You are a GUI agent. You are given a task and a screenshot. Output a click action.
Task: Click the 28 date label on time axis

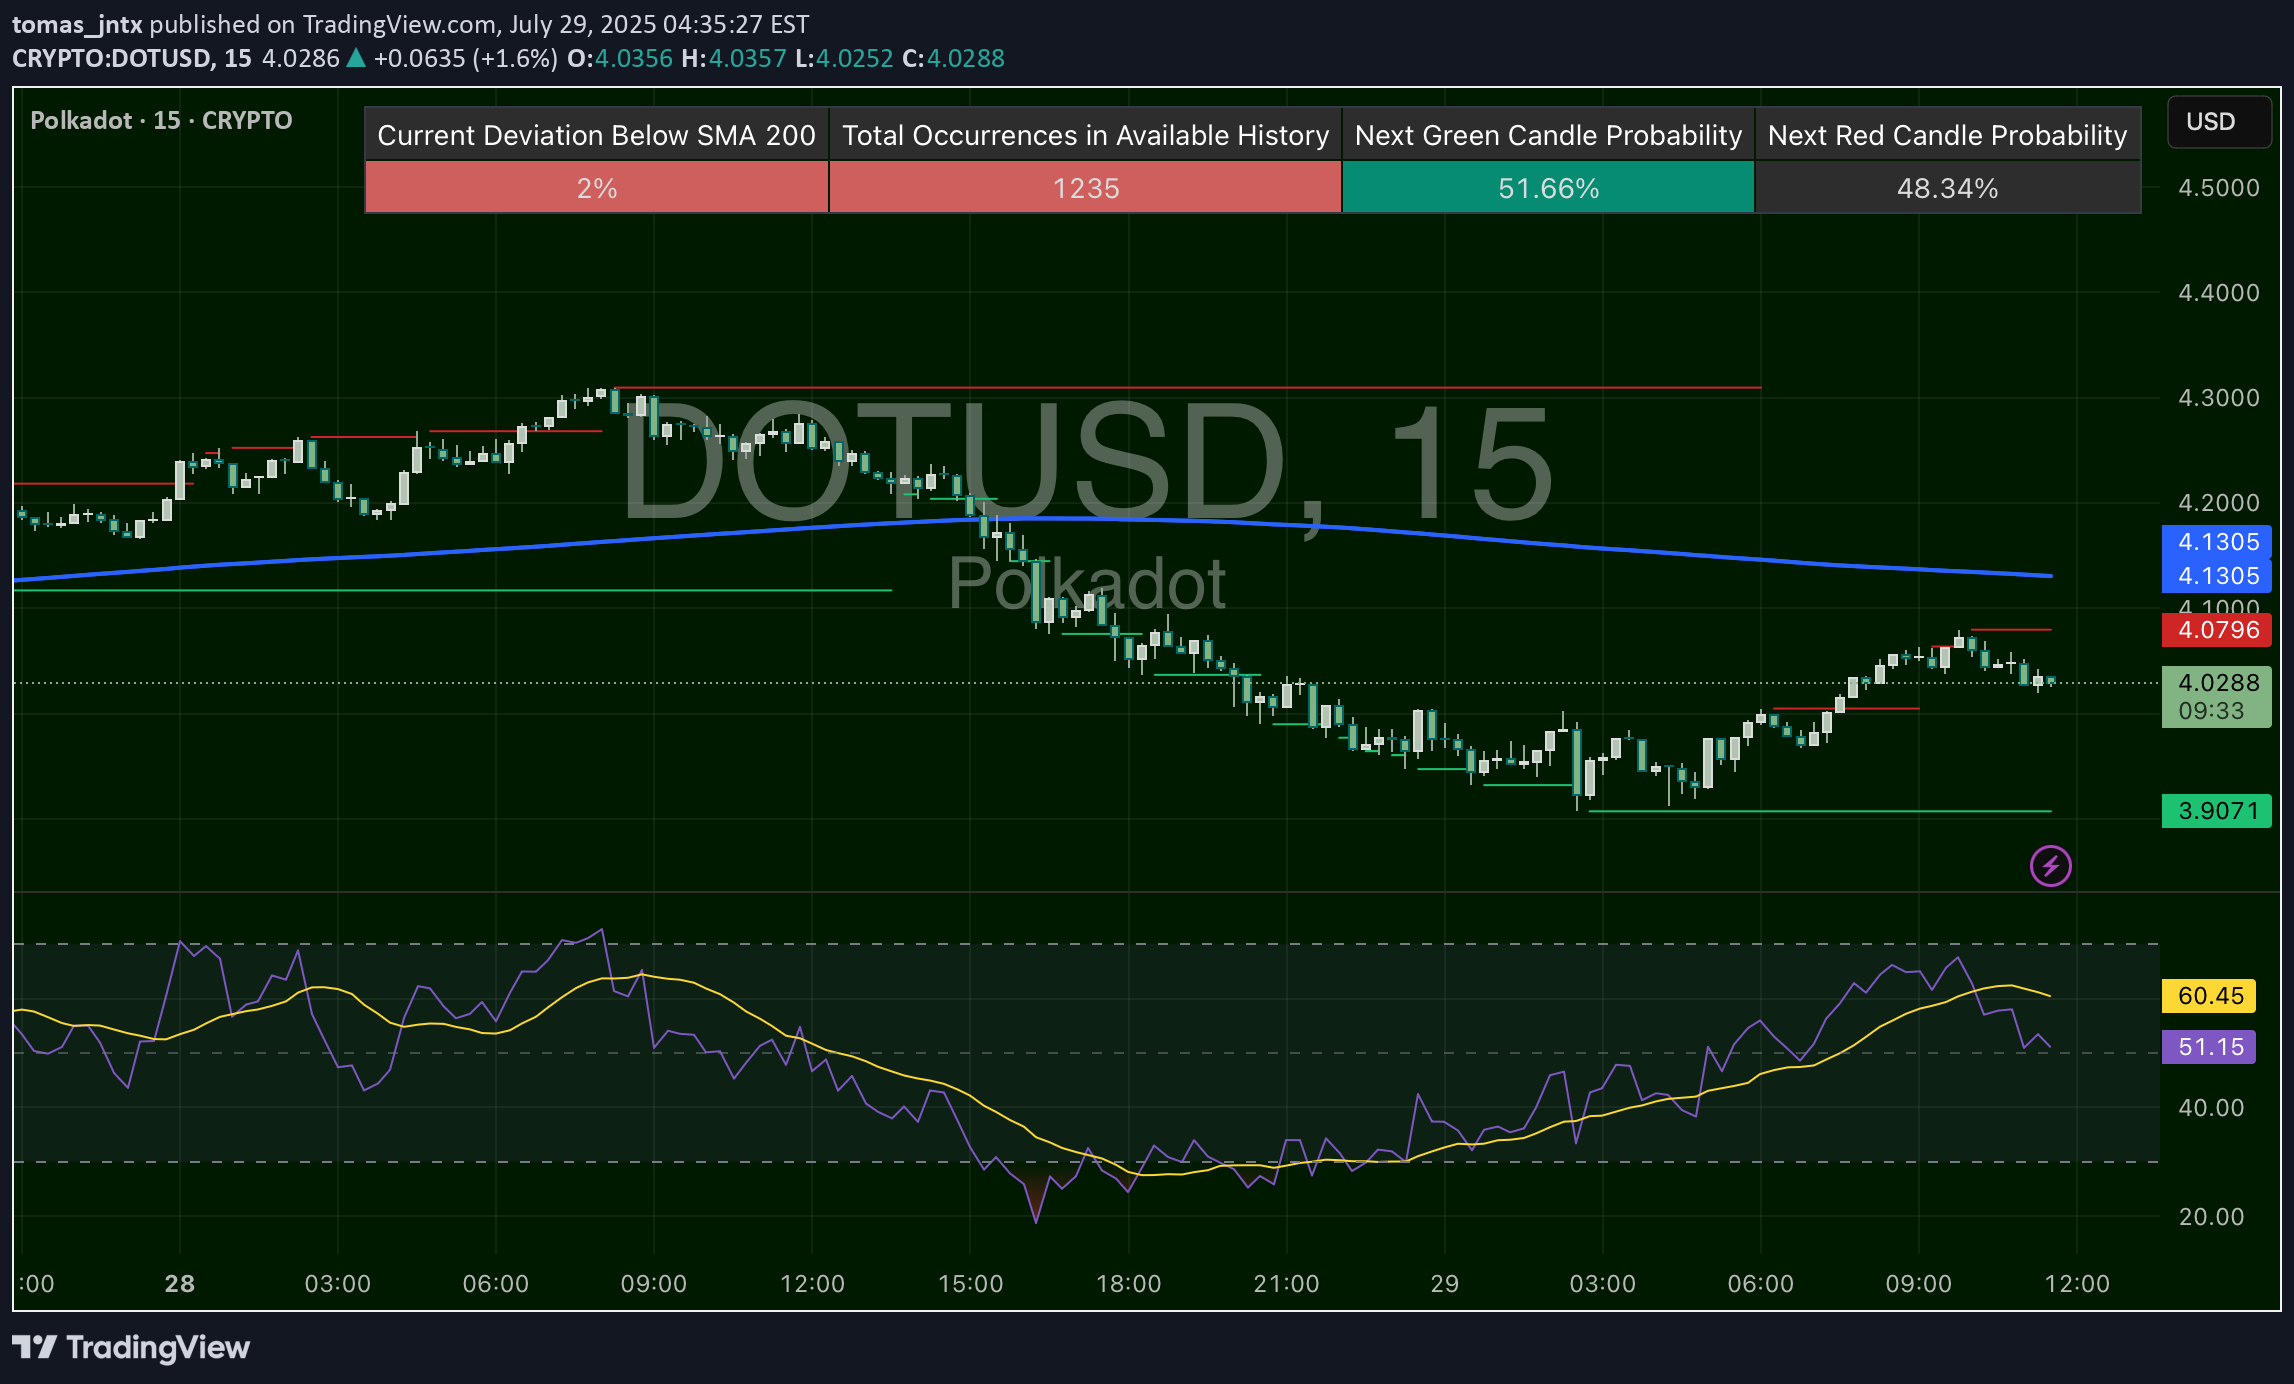180,1283
